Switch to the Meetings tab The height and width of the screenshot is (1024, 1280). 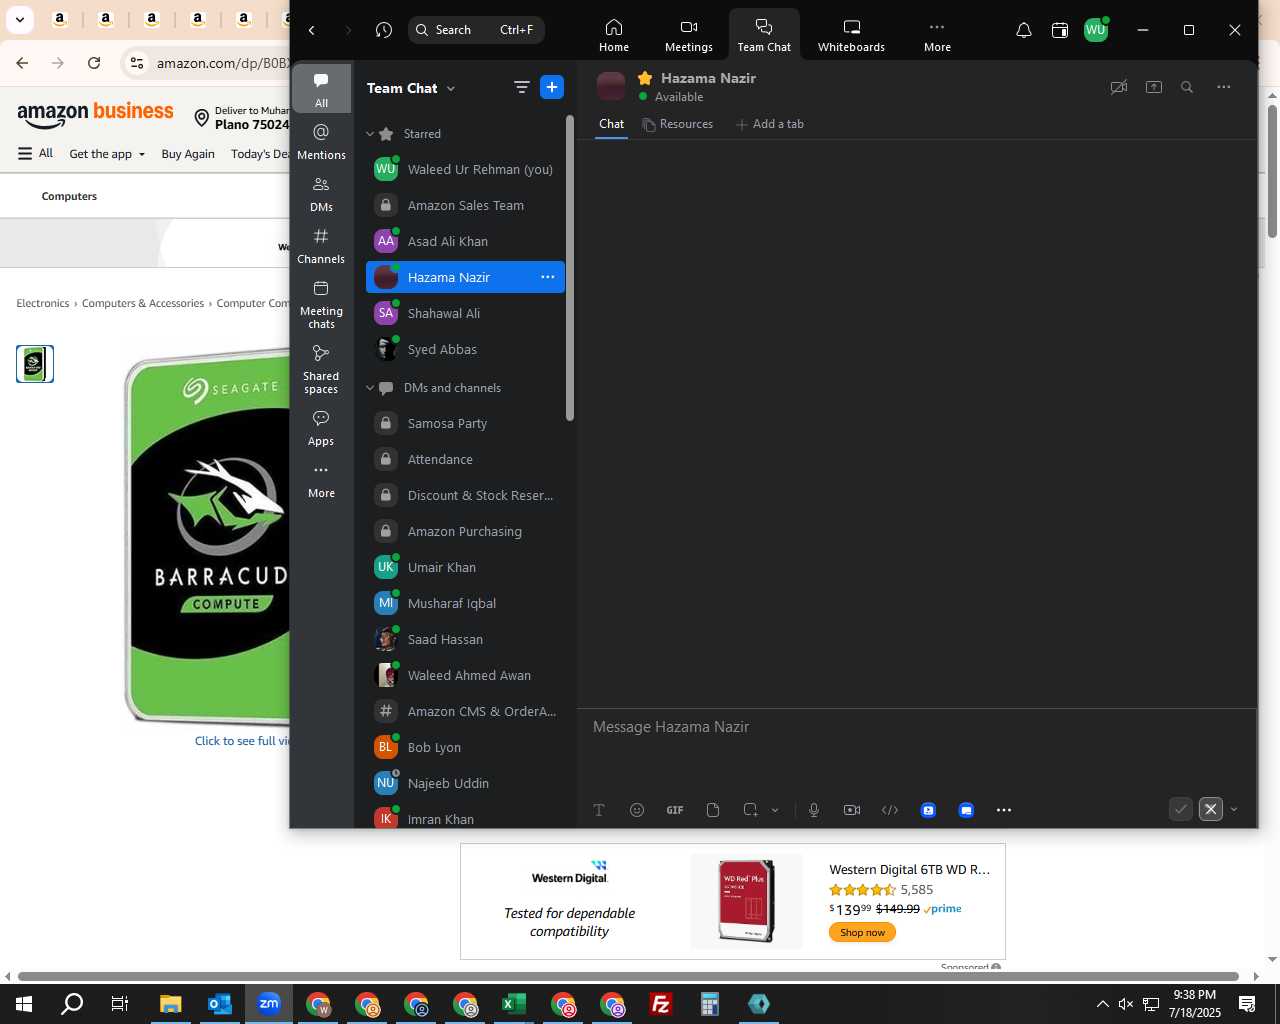(x=689, y=35)
